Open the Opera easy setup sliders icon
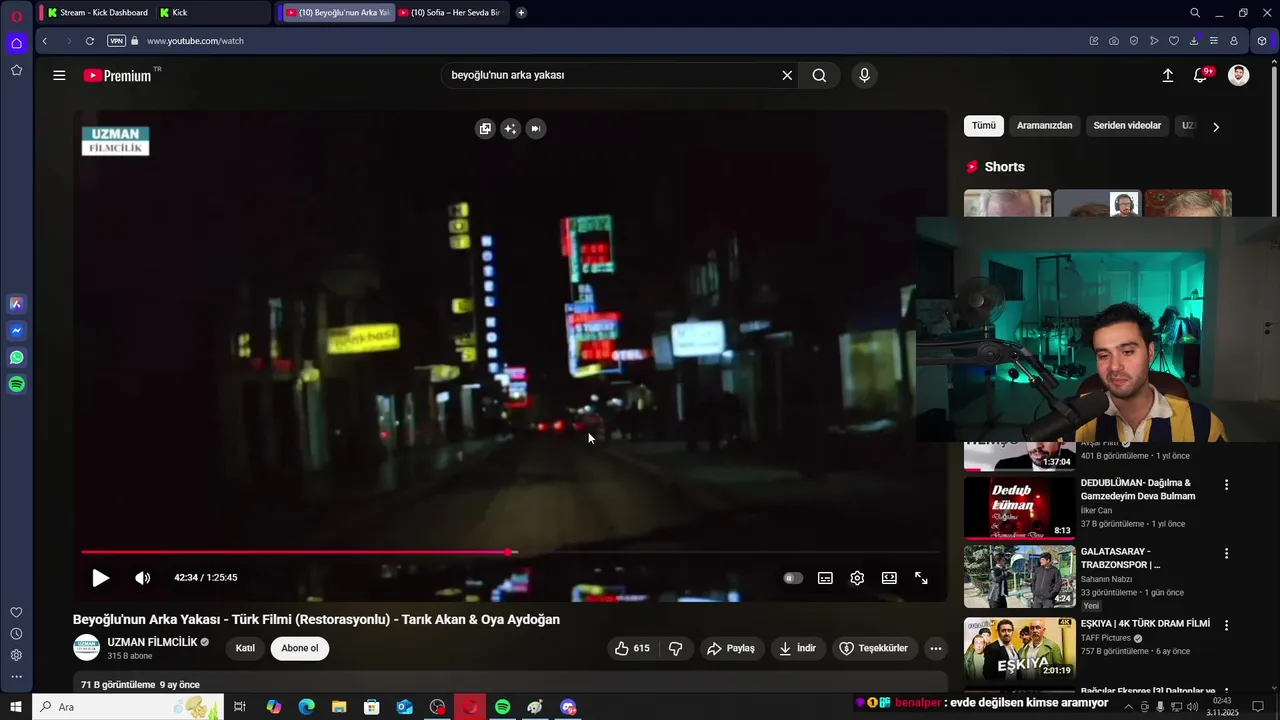 [x=1214, y=41]
